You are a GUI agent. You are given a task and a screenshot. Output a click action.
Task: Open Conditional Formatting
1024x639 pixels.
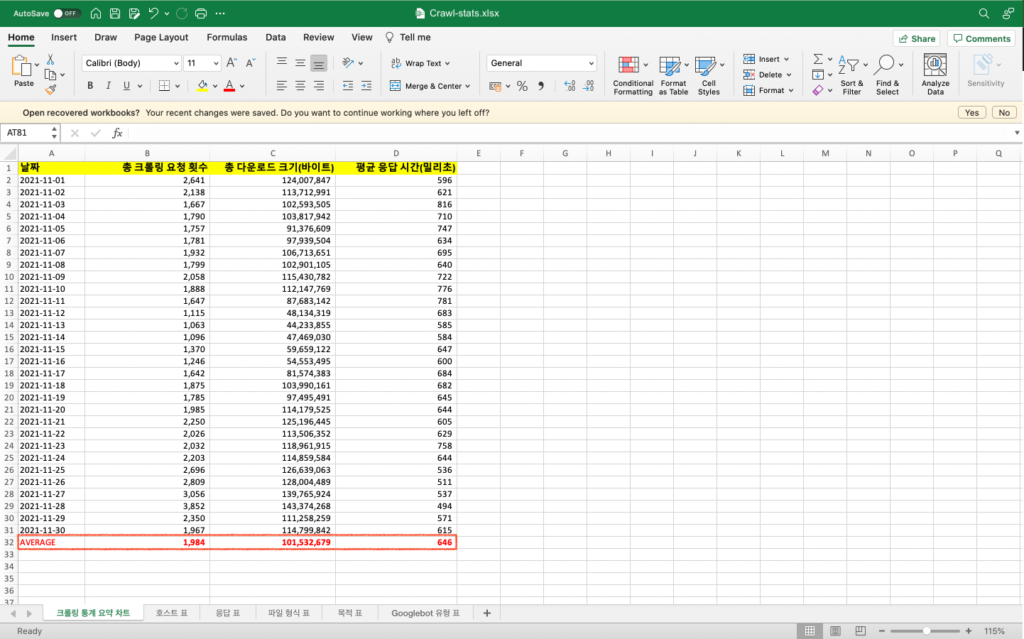click(632, 76)
